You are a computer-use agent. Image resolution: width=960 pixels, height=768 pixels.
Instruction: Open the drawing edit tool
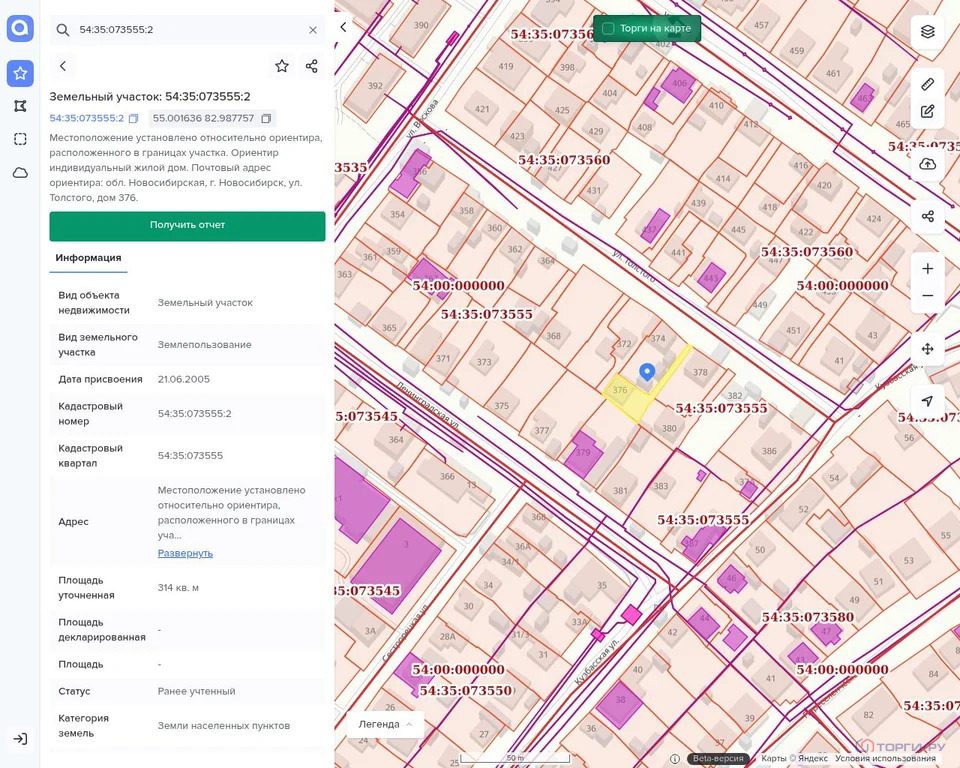coord(927,111)
